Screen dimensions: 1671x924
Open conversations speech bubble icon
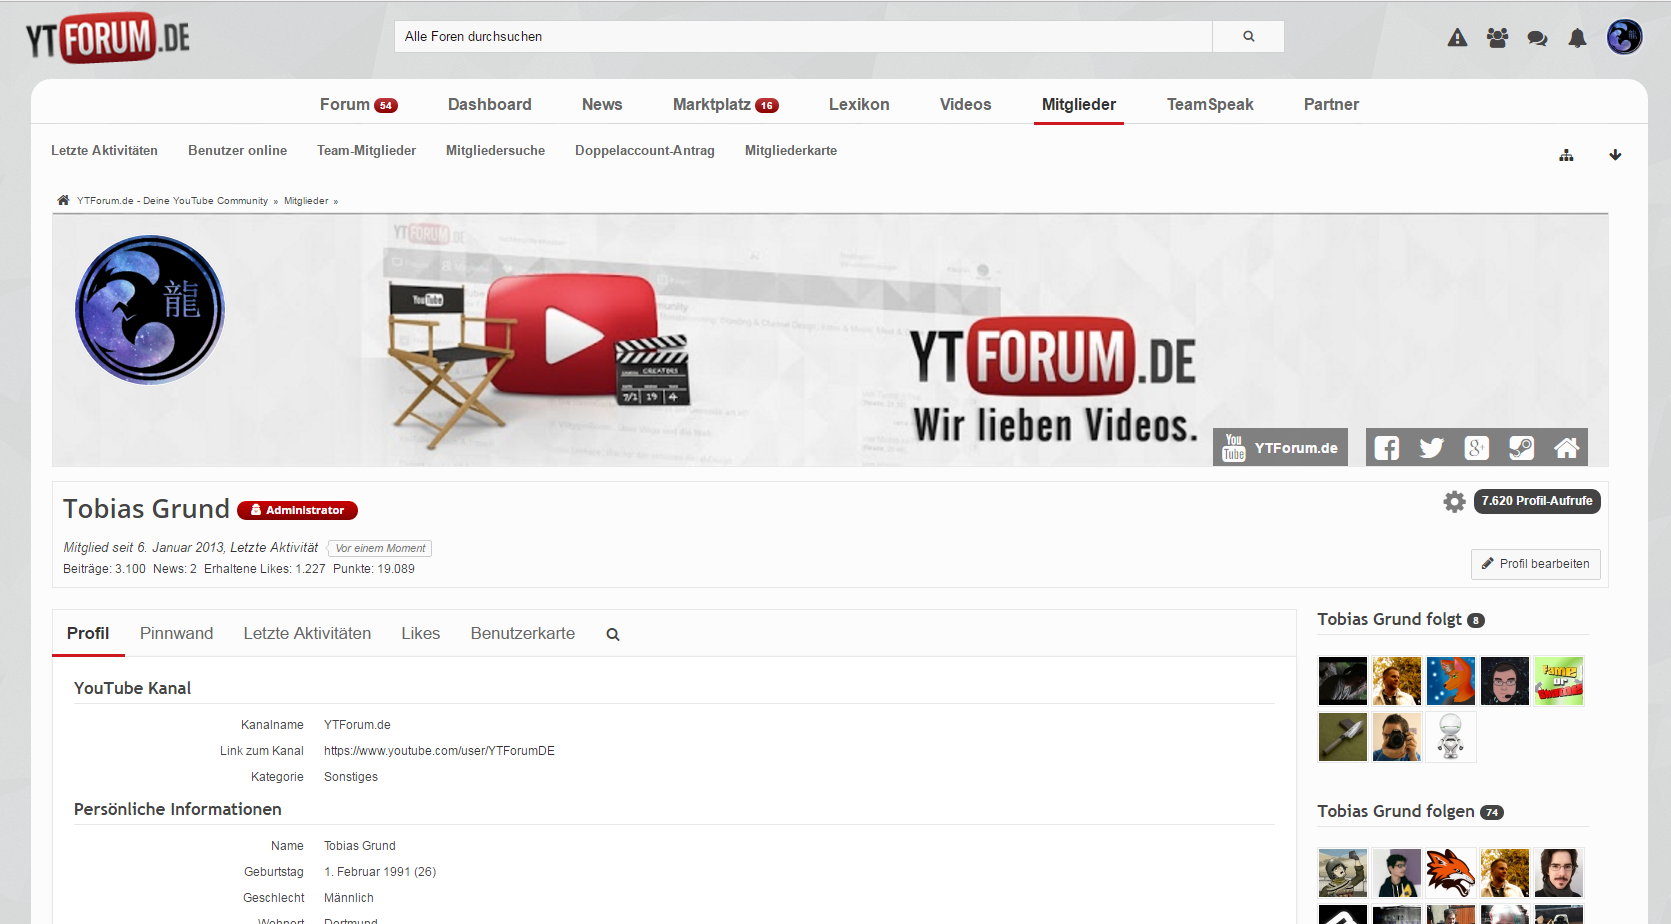click(x=1537, y=38)
